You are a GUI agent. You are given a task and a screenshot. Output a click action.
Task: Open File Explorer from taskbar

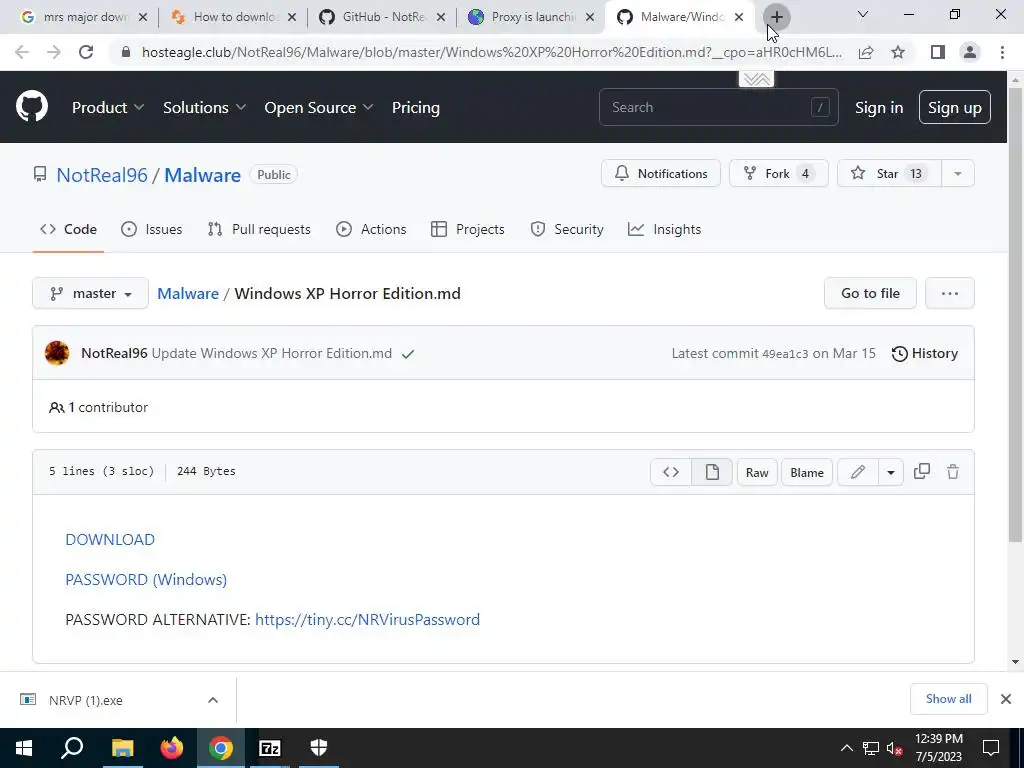[x=122, y=748]
